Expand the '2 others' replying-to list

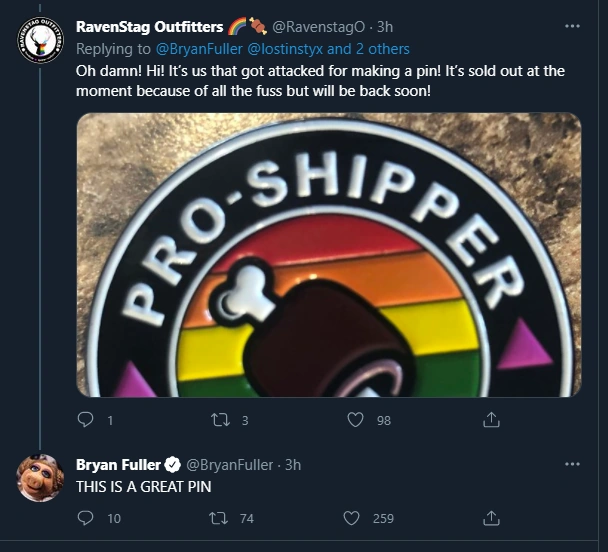[x=381, y=48]
